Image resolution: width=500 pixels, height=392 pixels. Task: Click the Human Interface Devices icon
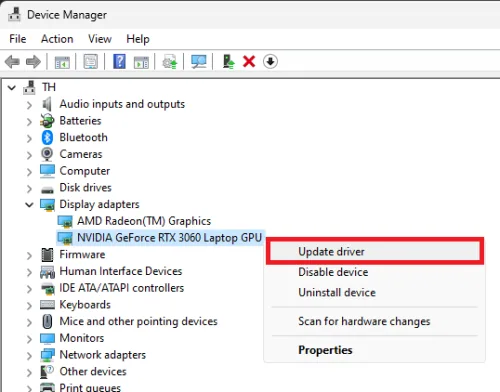pyautogui.click(x=47, y=272)
